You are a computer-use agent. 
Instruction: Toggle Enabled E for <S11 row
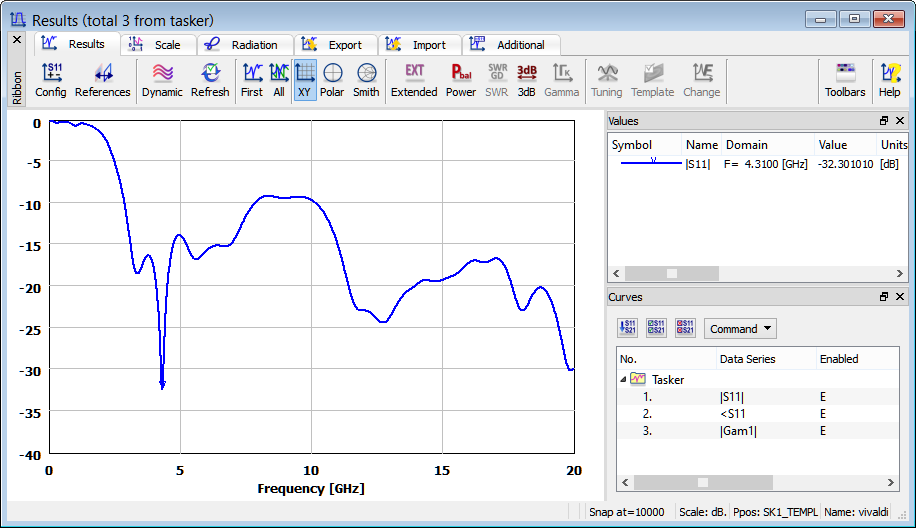[823, 414]
